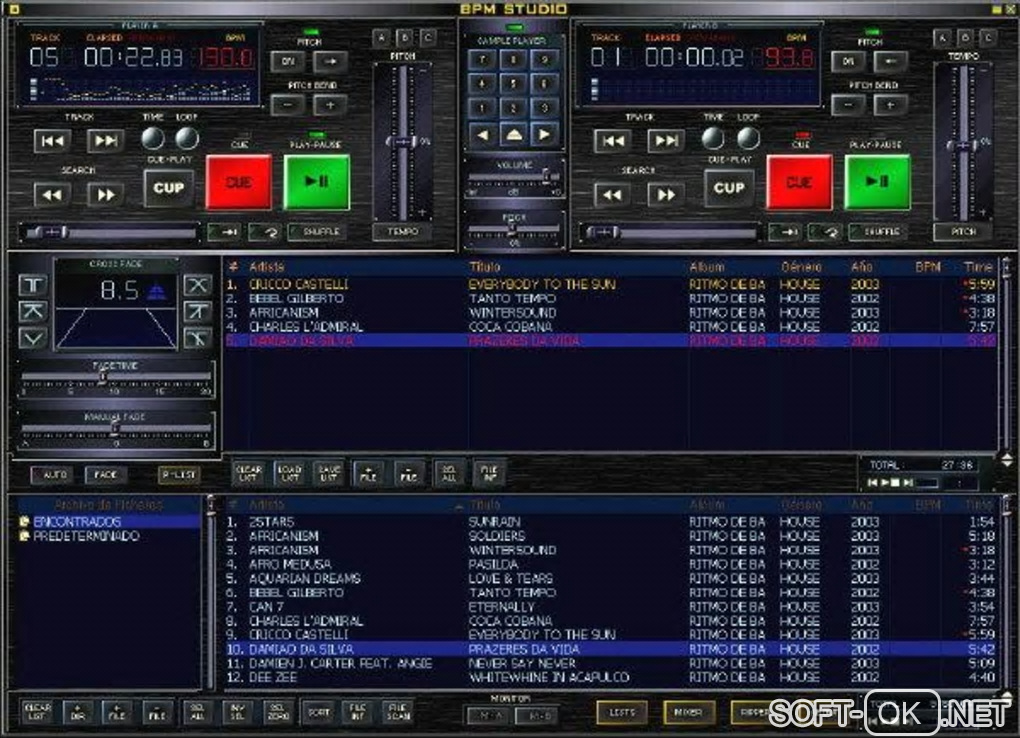Skip to previous track on Player A

click(53, 141)
